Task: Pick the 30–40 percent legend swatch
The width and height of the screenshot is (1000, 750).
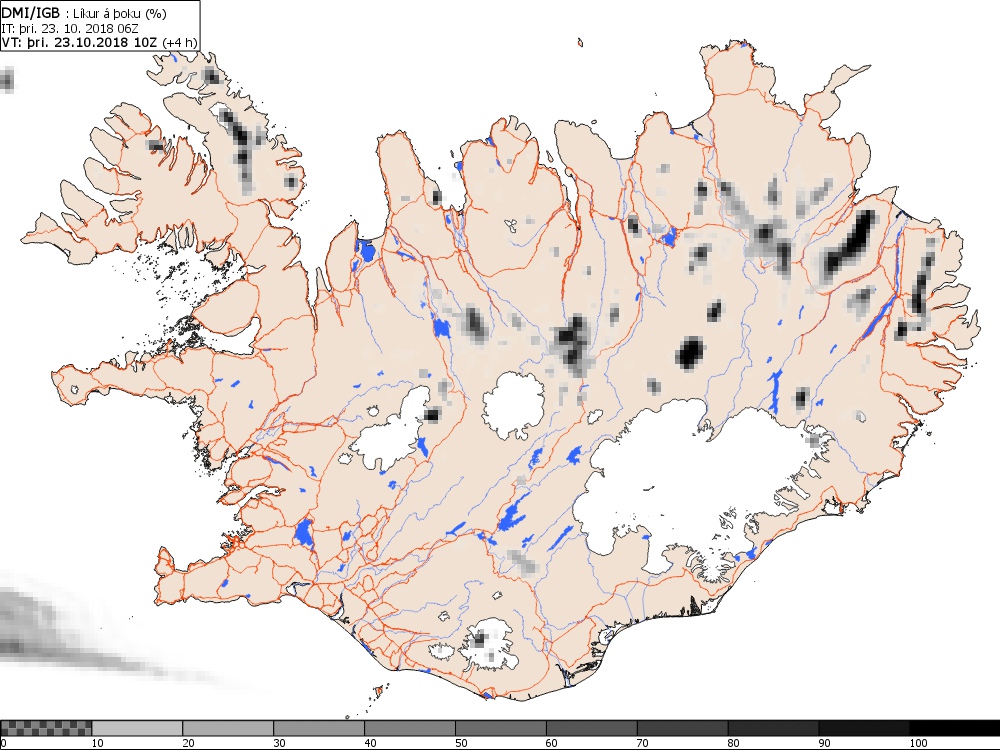Action: [319, 728]
